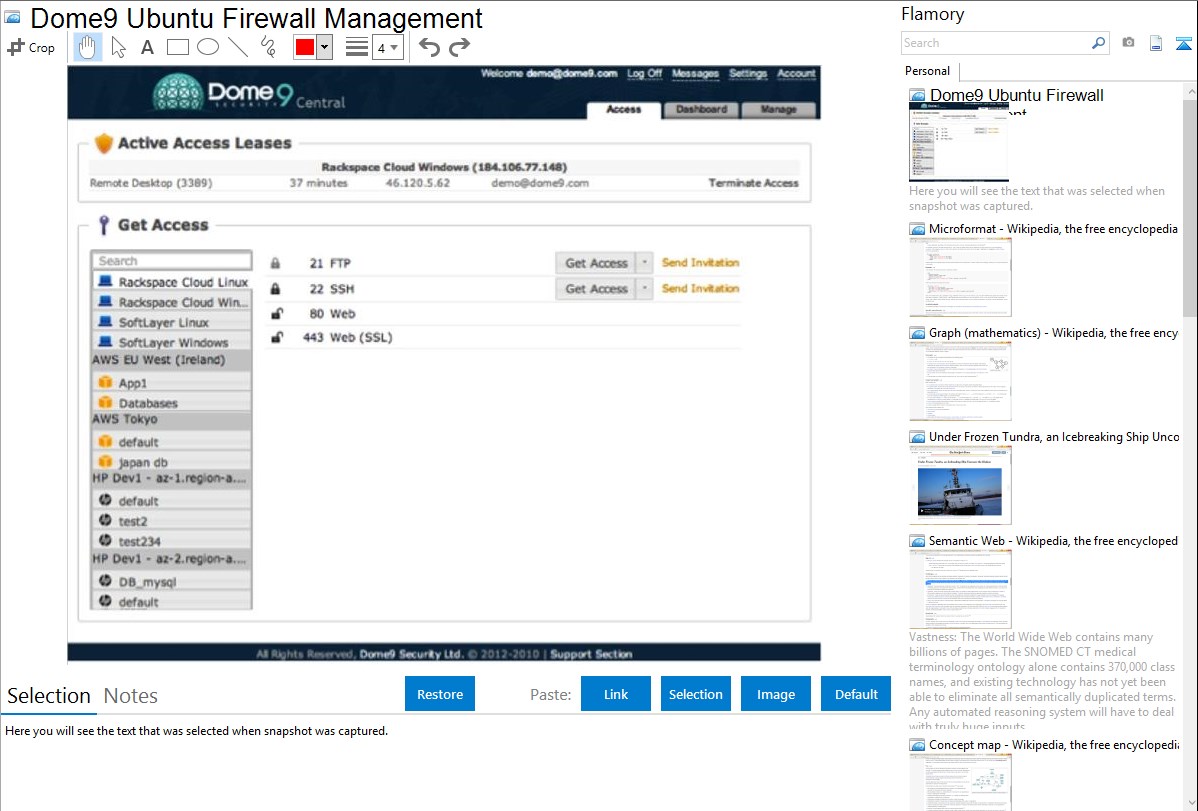Viewport: 1198px width, 811px height.
Task: Open the color picker dropdown arrow
Action: (x=324, y=47)
